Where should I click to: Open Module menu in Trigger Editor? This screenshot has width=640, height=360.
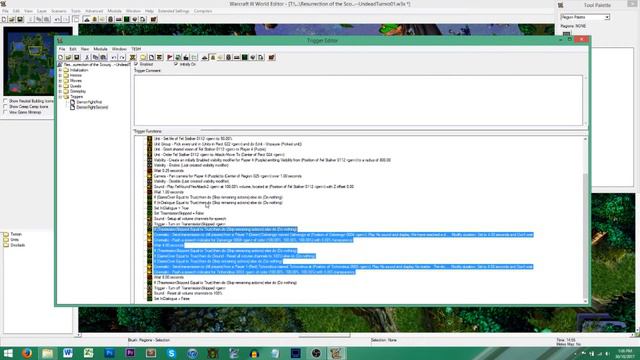tap(100, 49)
